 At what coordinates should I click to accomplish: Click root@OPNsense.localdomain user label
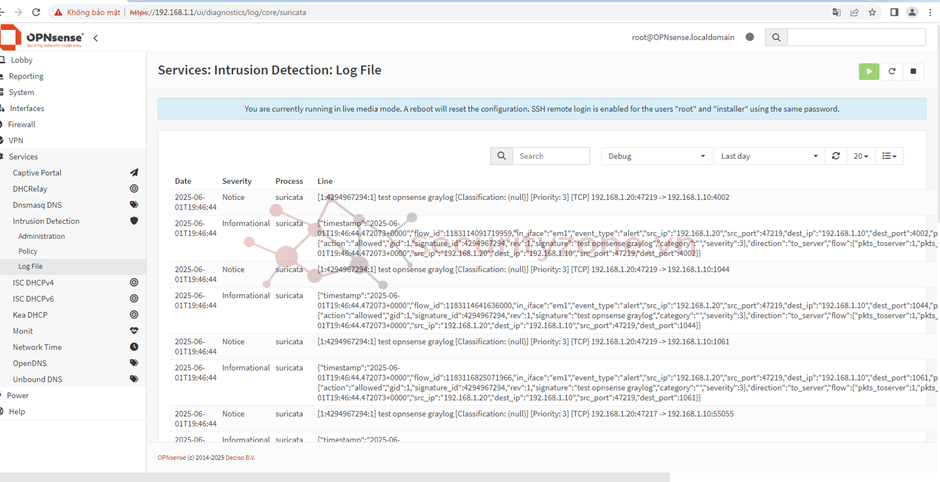(x=683, y=37)
